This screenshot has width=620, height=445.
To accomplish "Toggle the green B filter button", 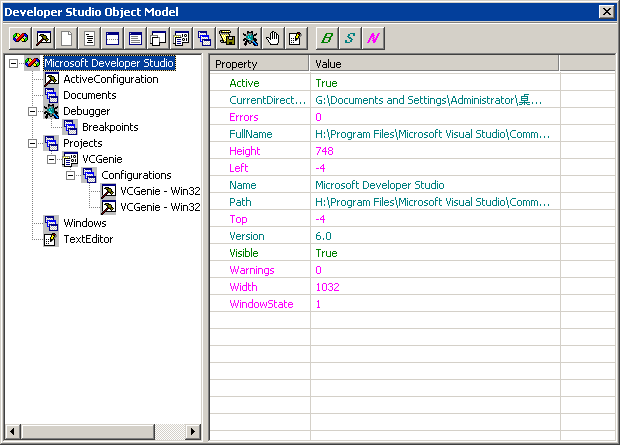I will click(327, 38).
